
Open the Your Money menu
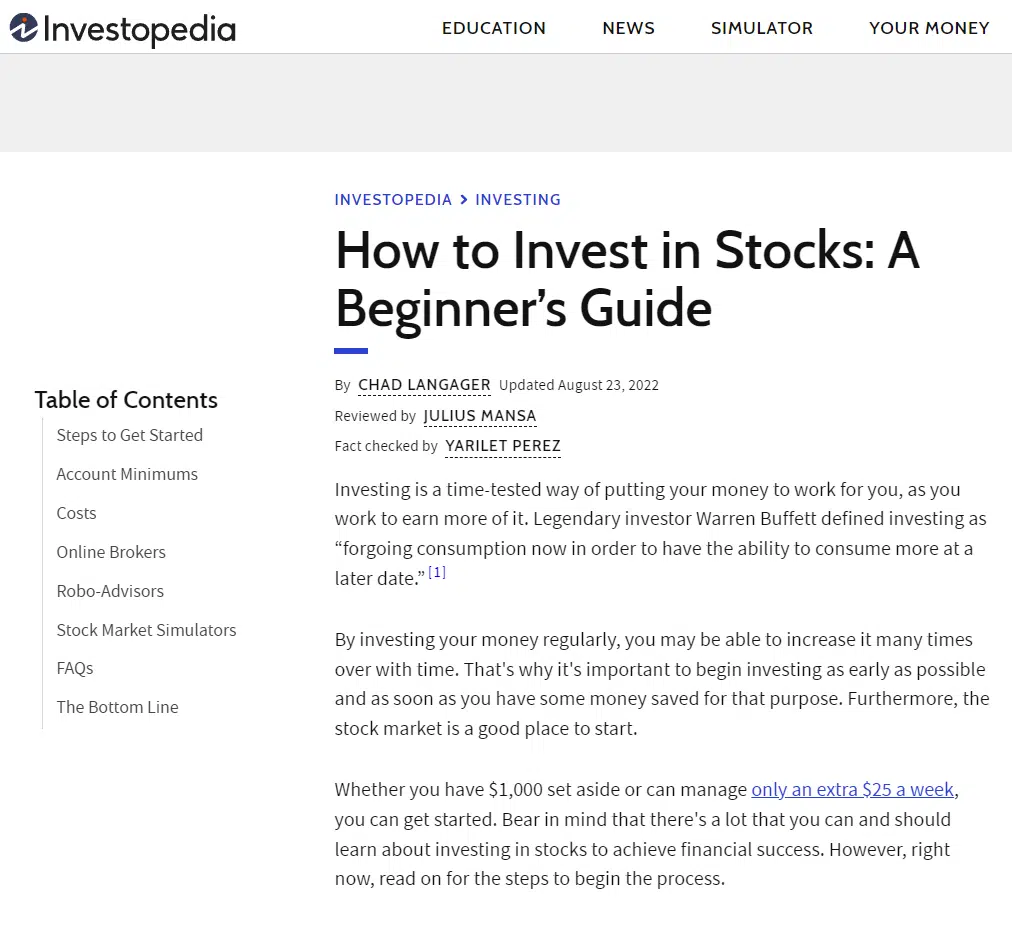pyautogui.click(x=929, y=28)
